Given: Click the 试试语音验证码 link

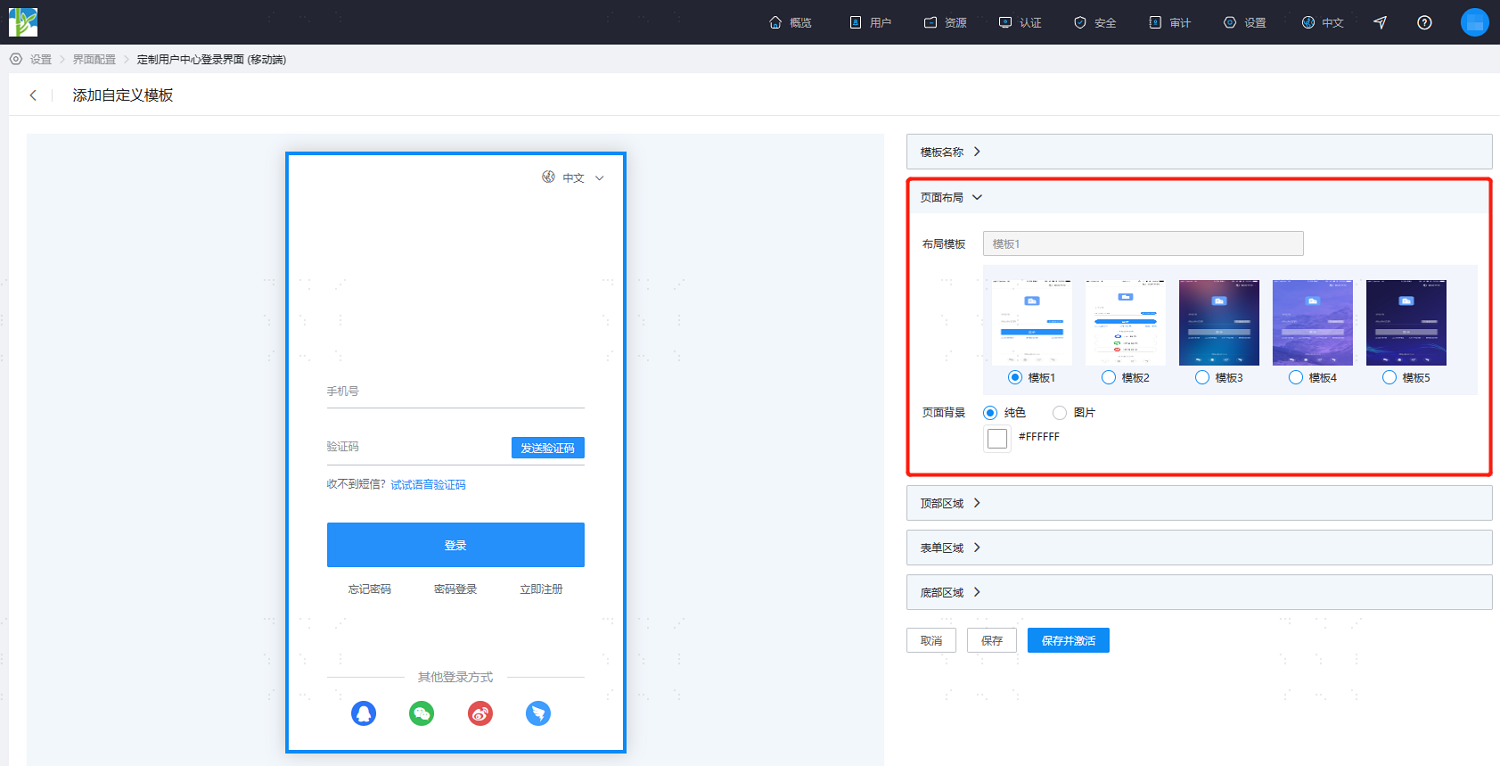Looking at the screenshot, I should (x=428, y=485).
